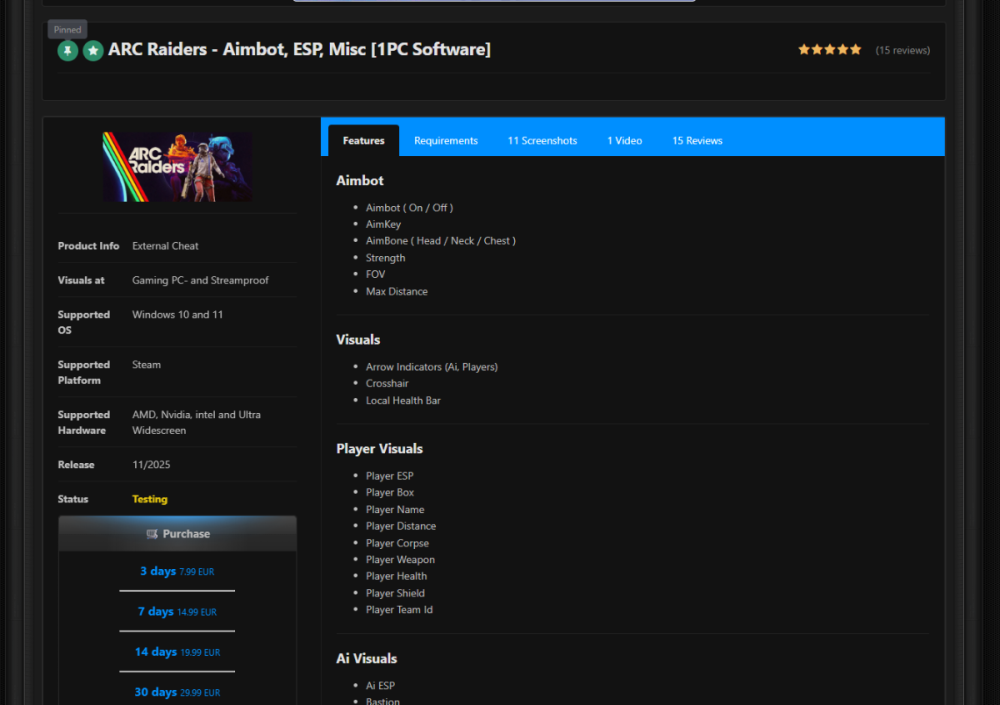
Task: Click the green pinned pushpin icon
Action: [68, 50]
